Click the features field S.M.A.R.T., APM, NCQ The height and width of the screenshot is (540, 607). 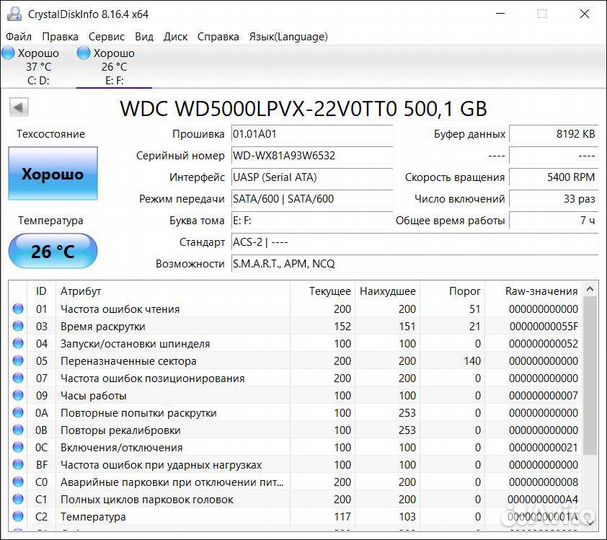[x=415, y=264]
